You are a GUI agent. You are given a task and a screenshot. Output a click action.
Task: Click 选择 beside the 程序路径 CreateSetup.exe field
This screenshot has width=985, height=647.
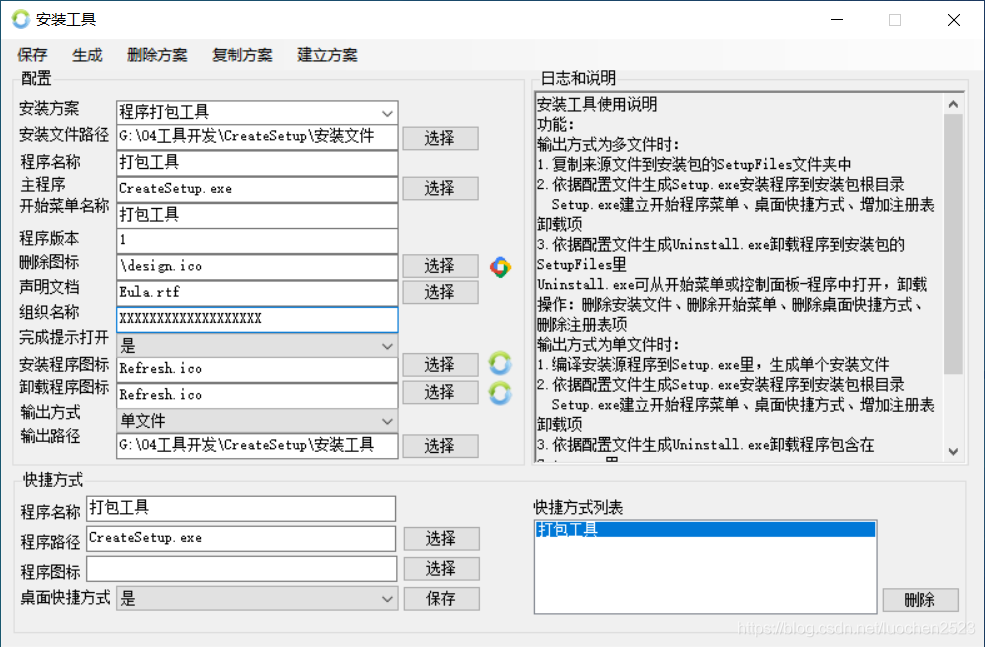pos(441,538)
